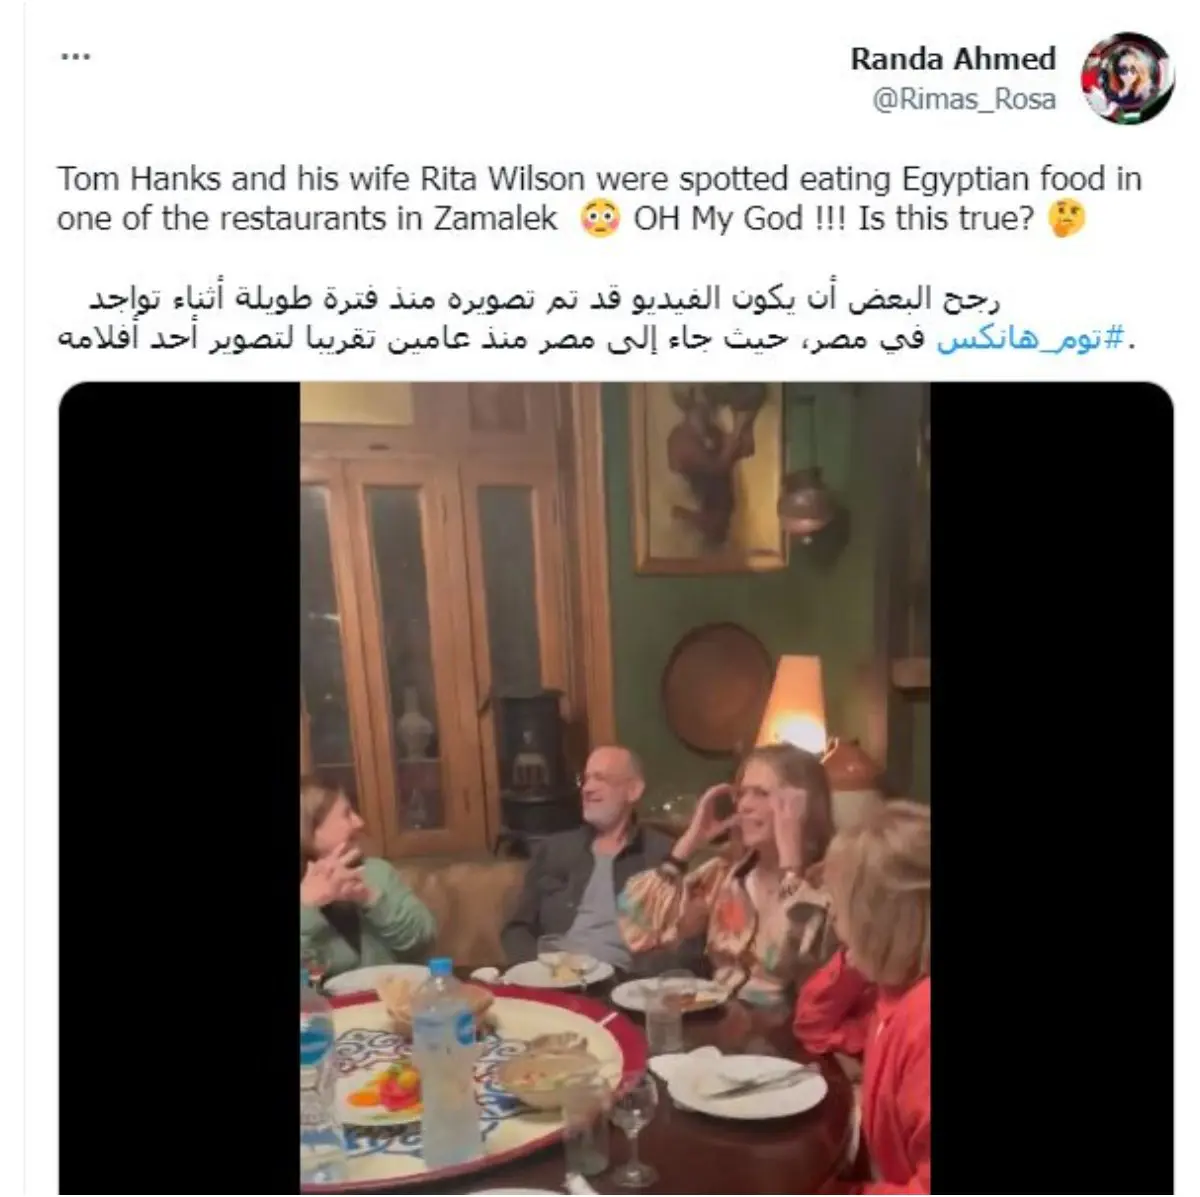Open the three-dot more options menu
1200x1197 pixels.
tap(75, 56)
